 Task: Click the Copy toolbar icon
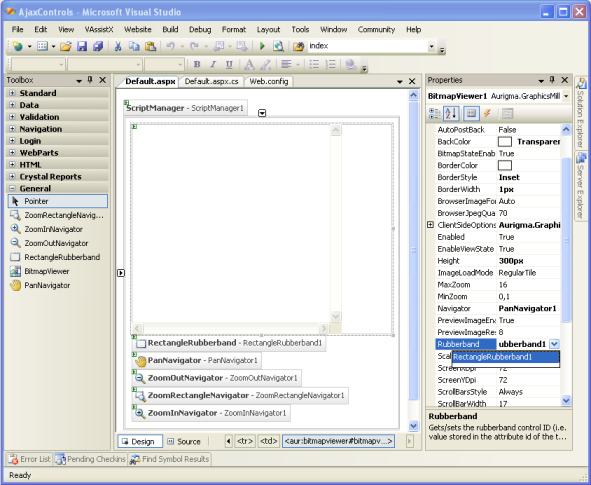pos(134,46)
